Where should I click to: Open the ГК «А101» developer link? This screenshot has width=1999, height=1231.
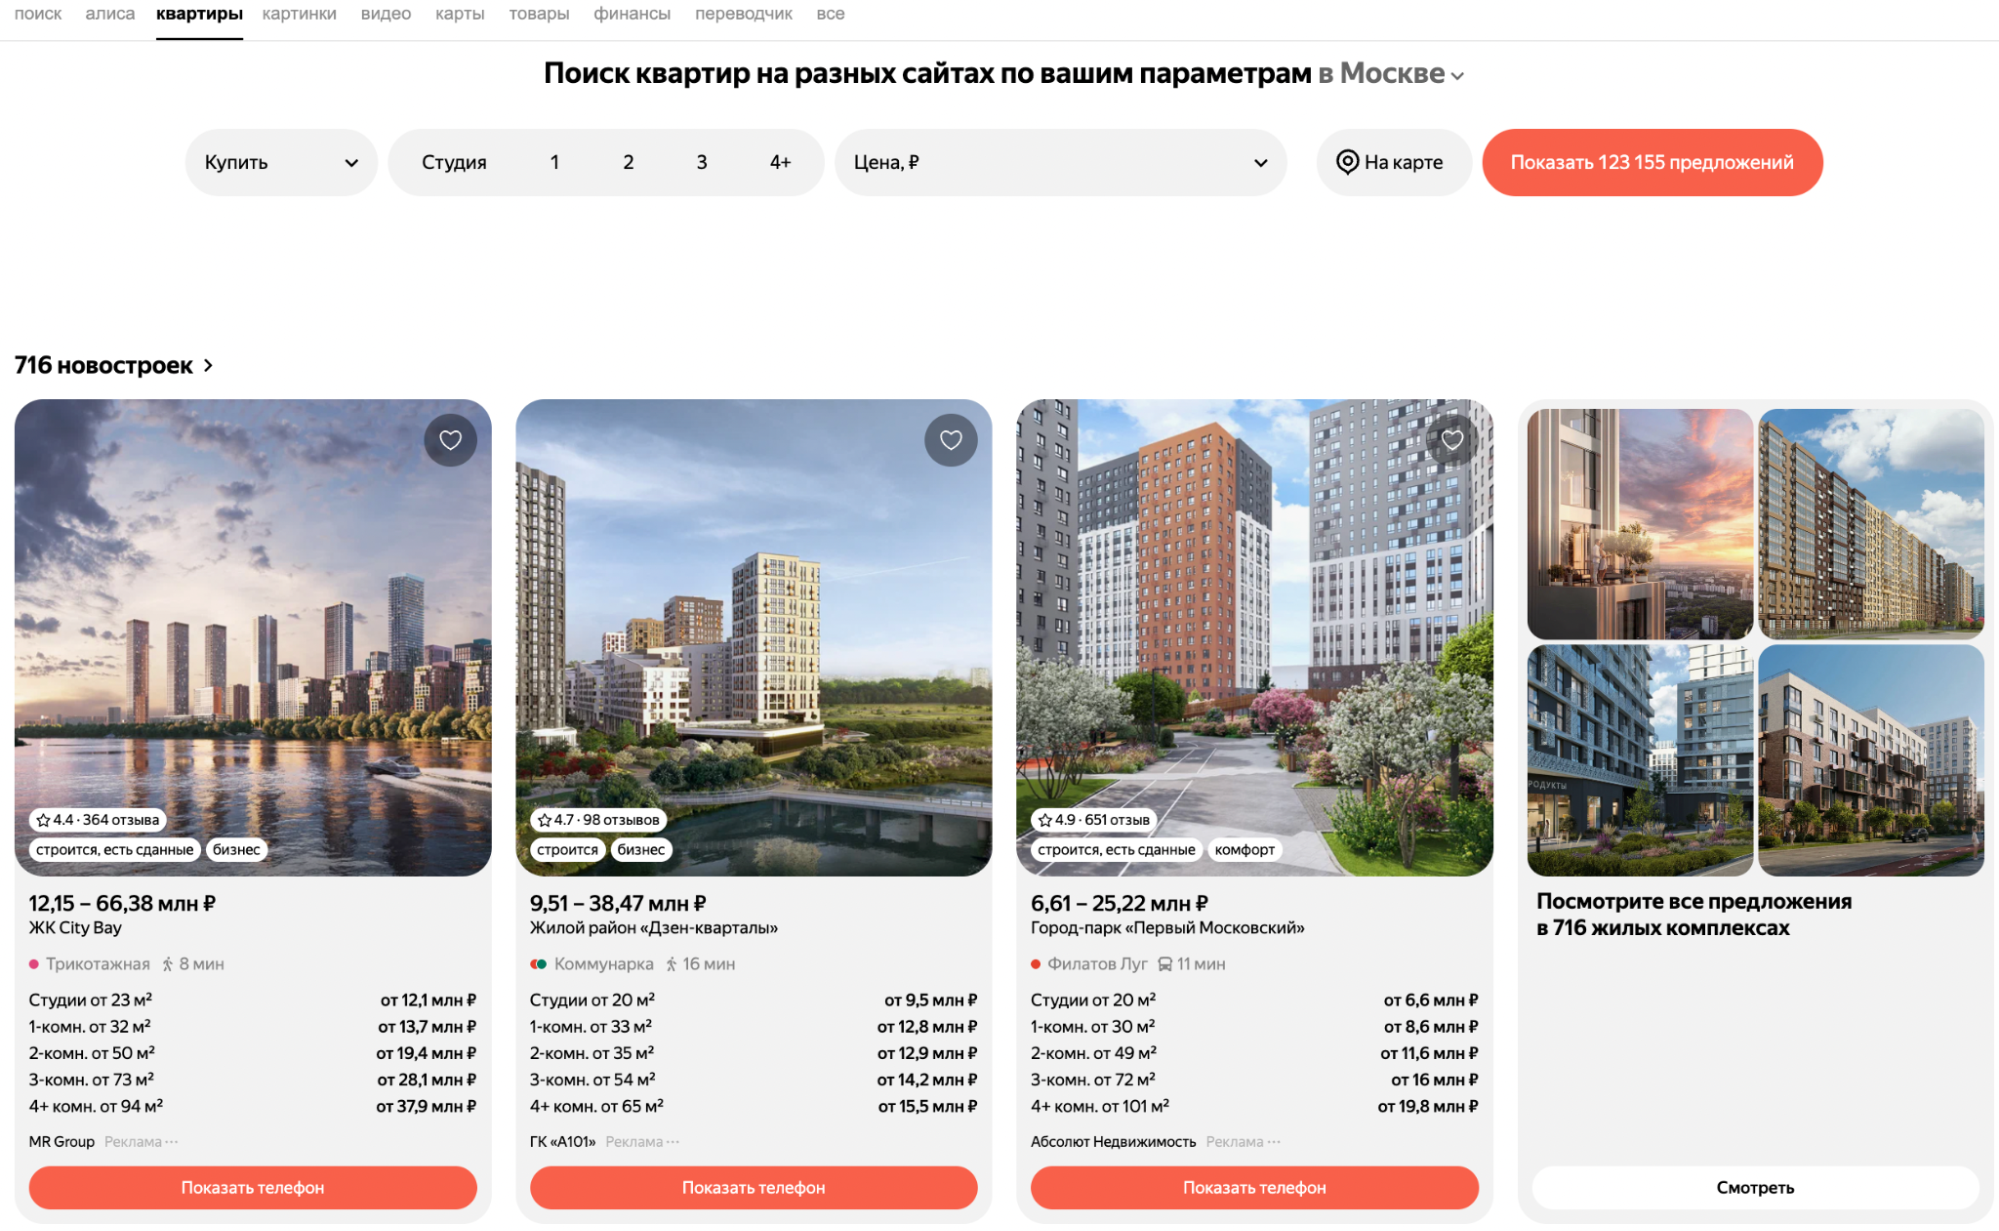pyautogui.click(x=563, y=1142)
